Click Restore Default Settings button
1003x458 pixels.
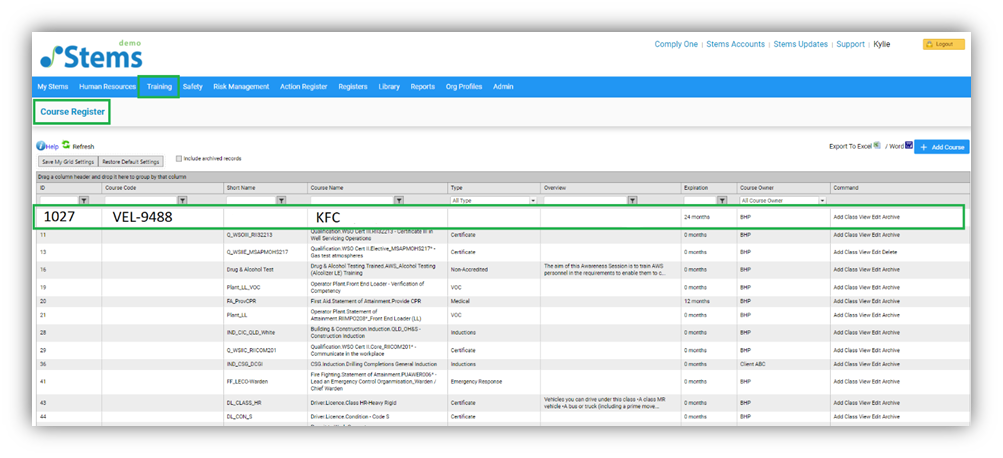[x=130, y=162]
